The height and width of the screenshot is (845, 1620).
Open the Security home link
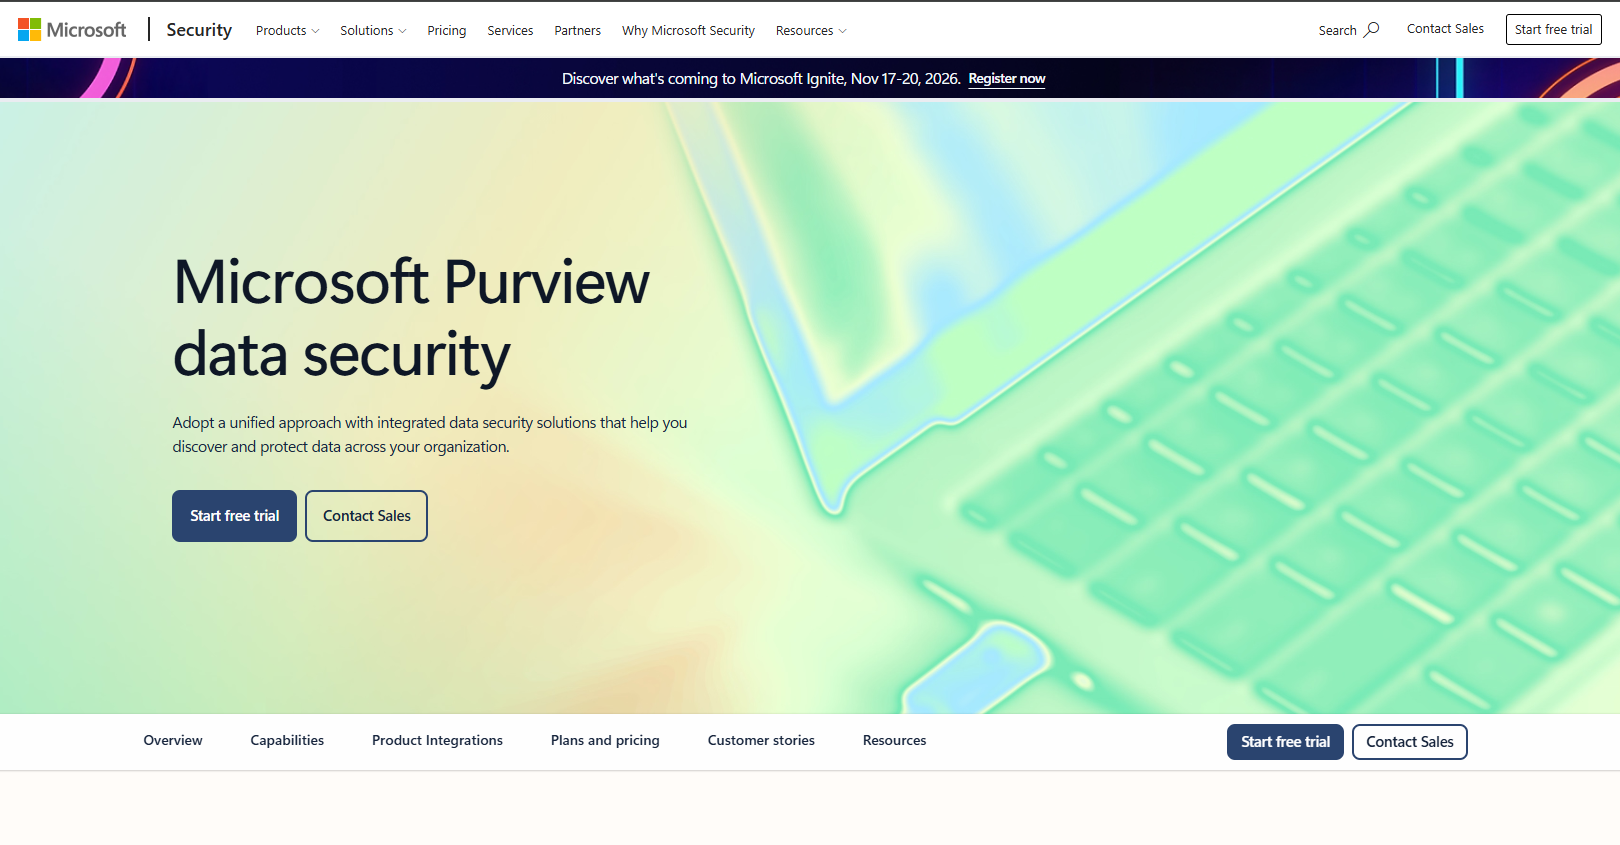(x=199, y=30)
